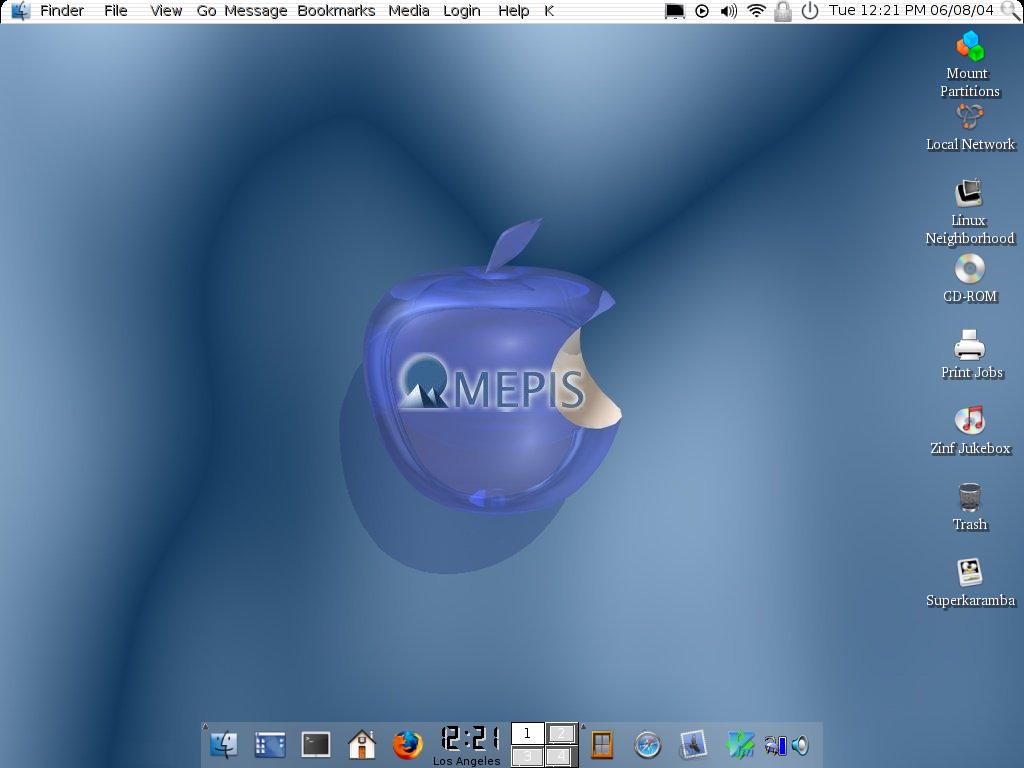
Task: Switch to virtual desktop 1 in pager
Action: (x=527, y=733)
